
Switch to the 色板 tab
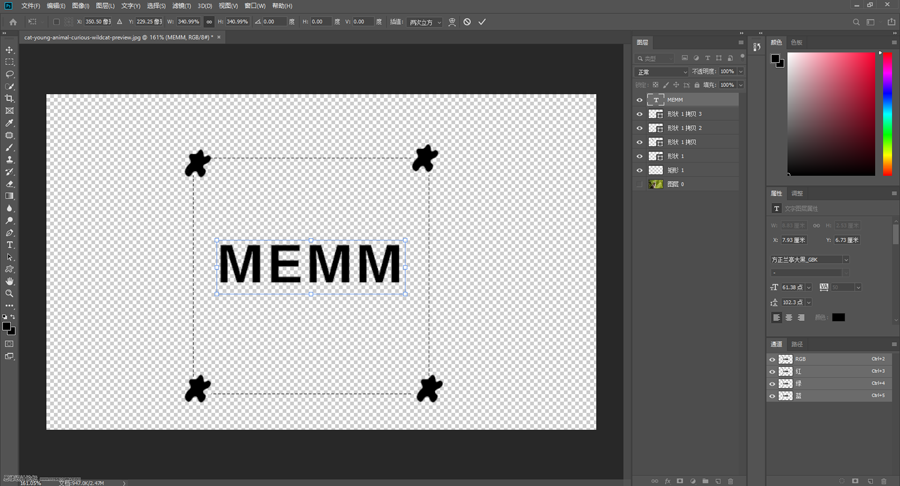pyautogui.click(x=796, y=43)
